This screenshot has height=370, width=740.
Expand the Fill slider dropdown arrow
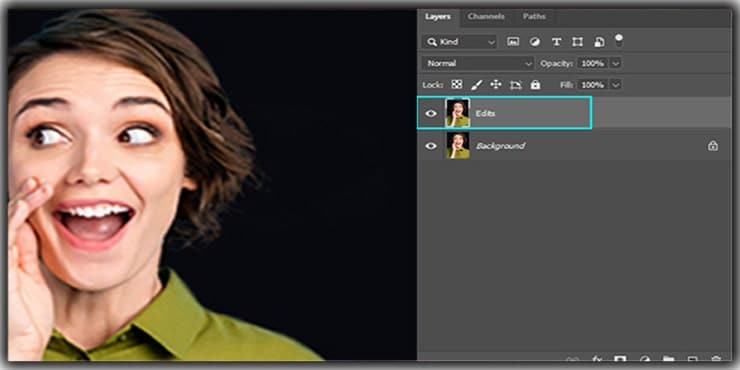pyautogui.click(x=615, y=85)
